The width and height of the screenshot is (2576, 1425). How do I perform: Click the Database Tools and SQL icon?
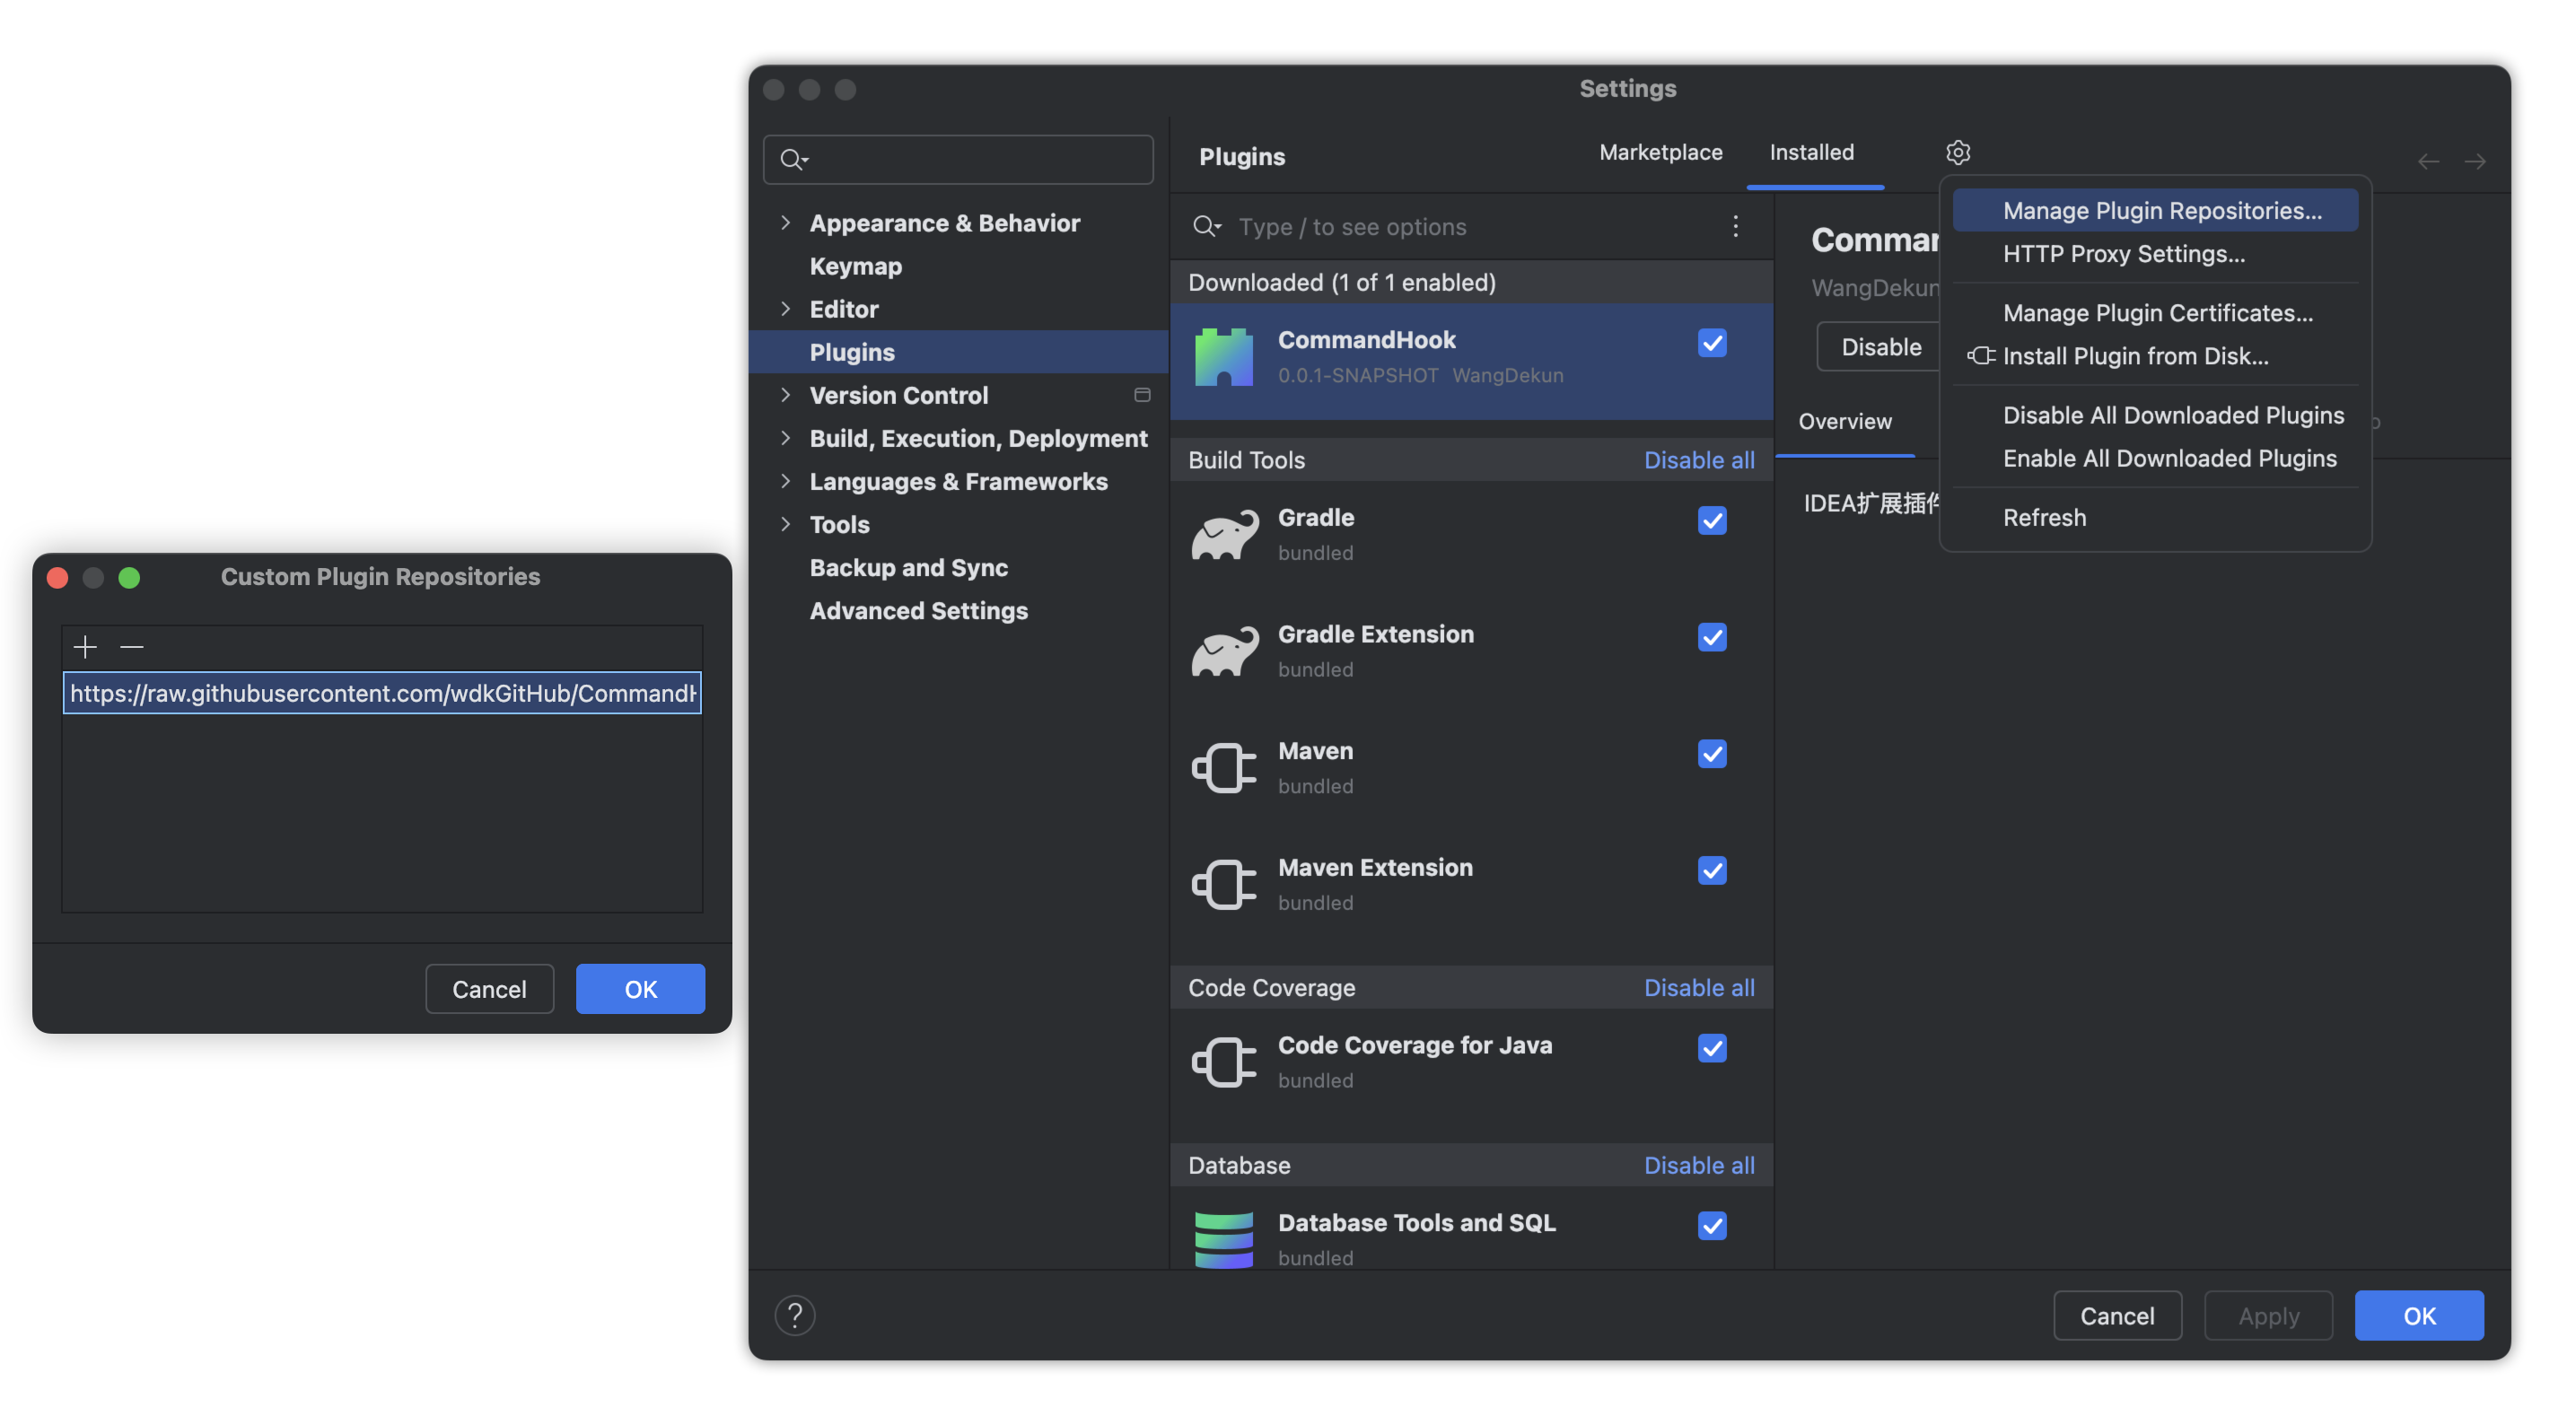1223,1239
